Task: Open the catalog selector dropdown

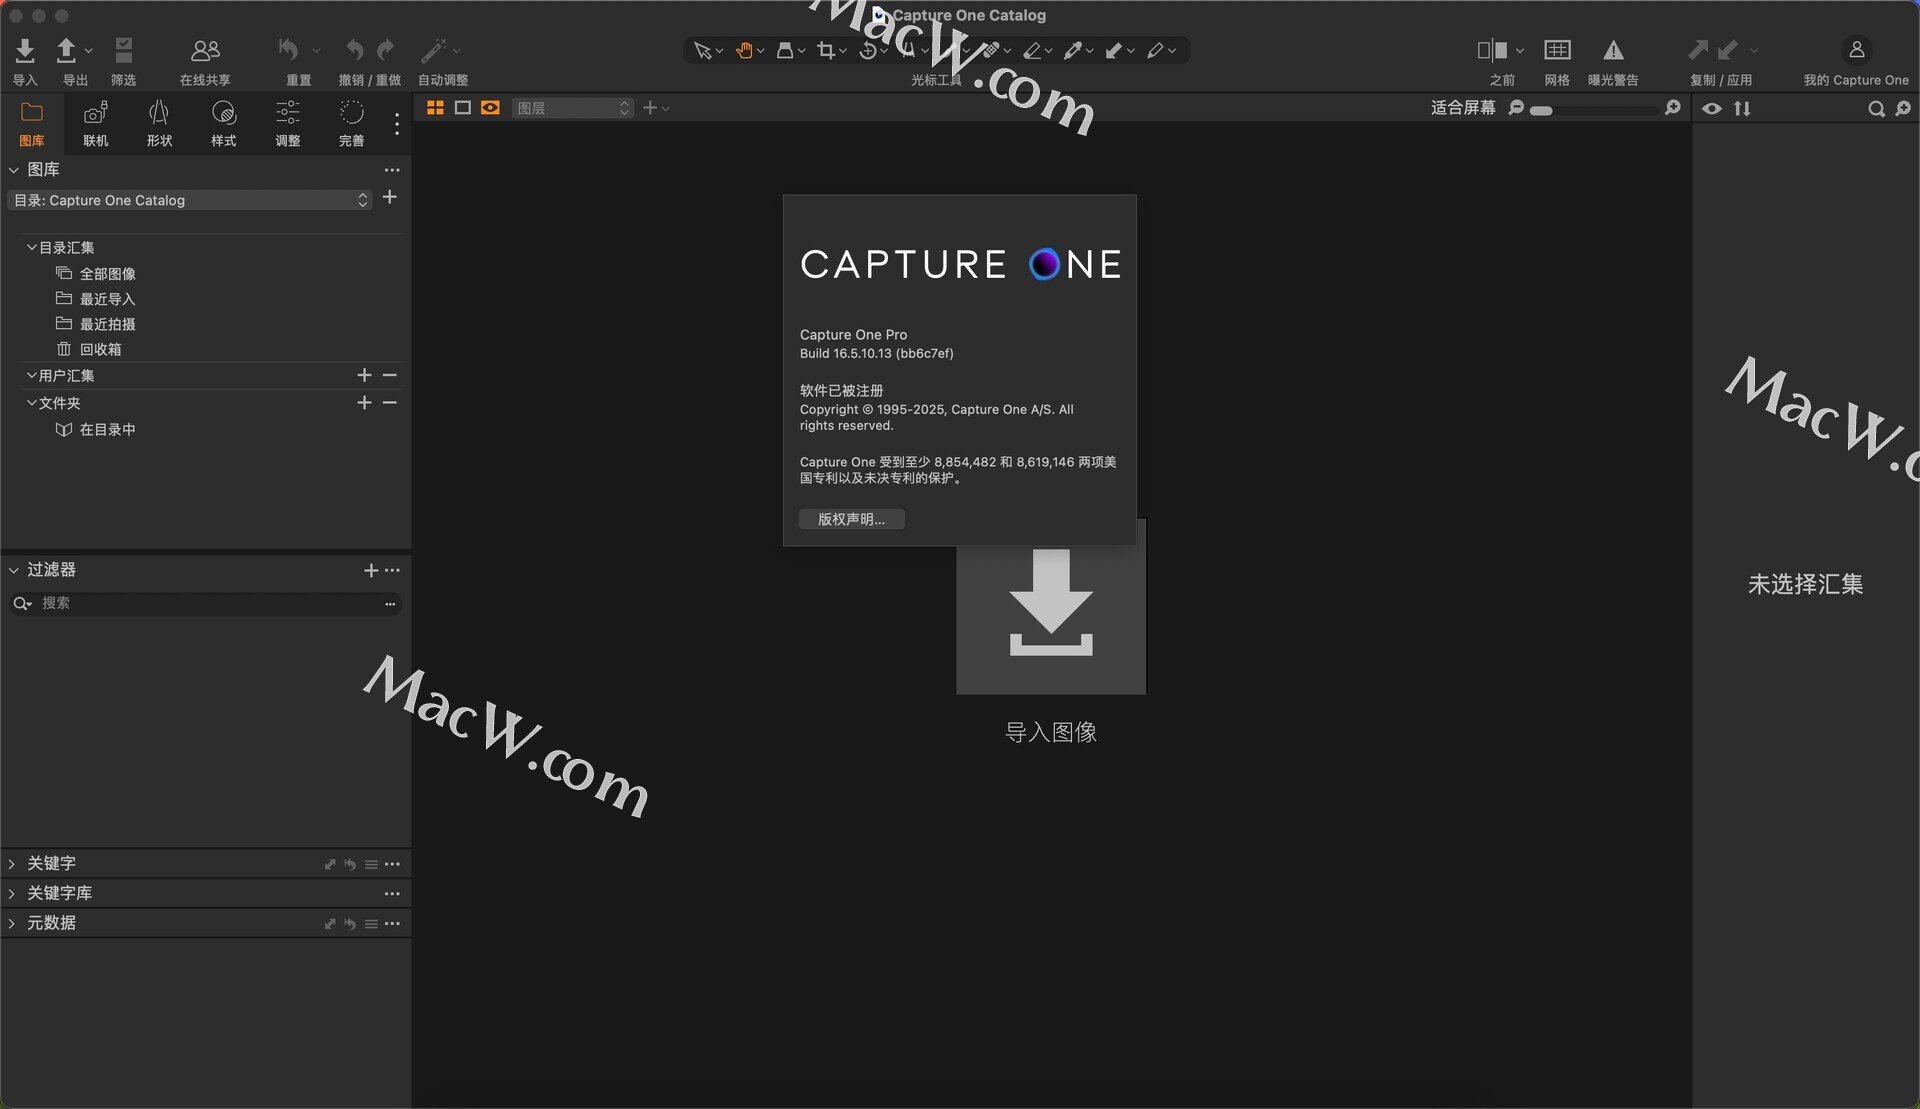Action: click(190, 200)
